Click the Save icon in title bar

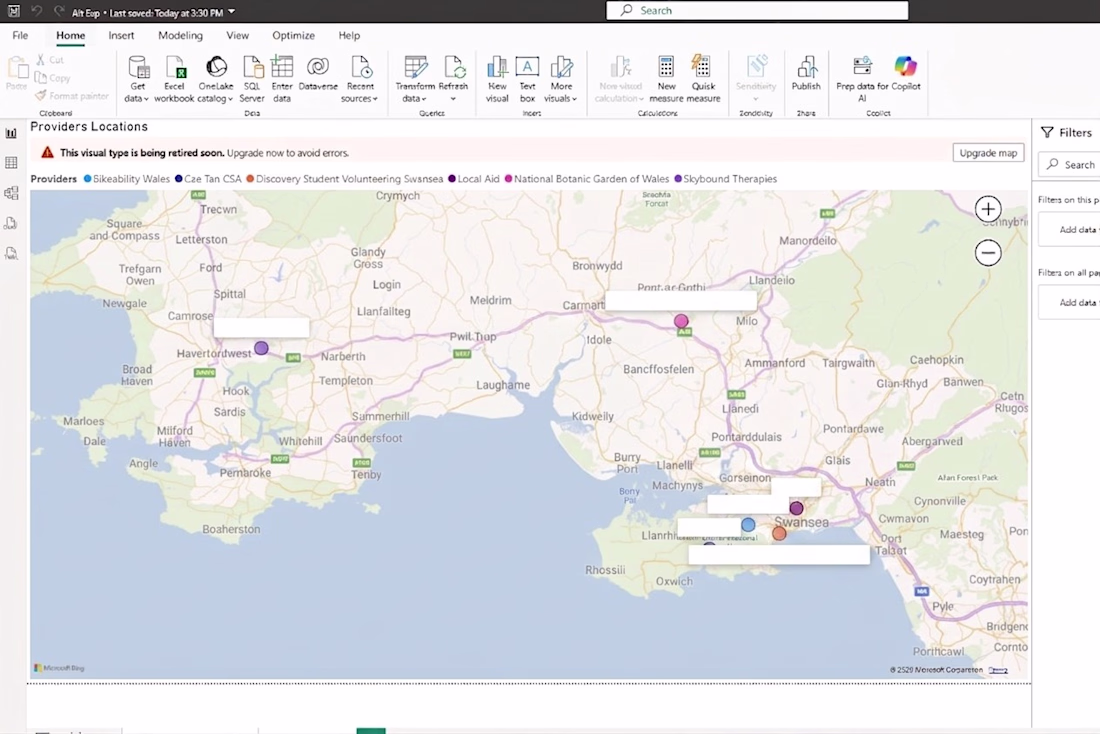pos(14,11)
